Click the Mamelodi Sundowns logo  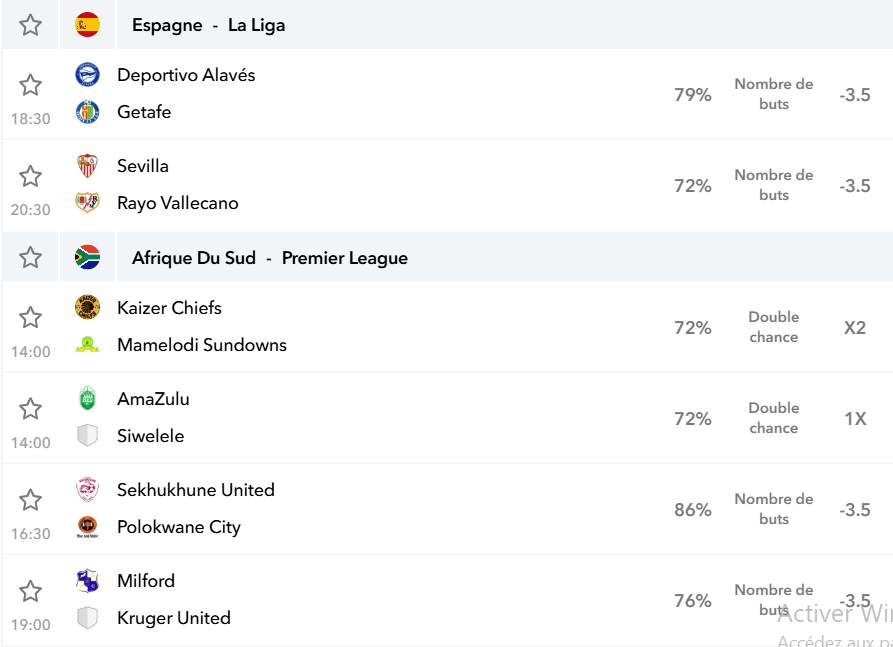[x=87, y=345]
